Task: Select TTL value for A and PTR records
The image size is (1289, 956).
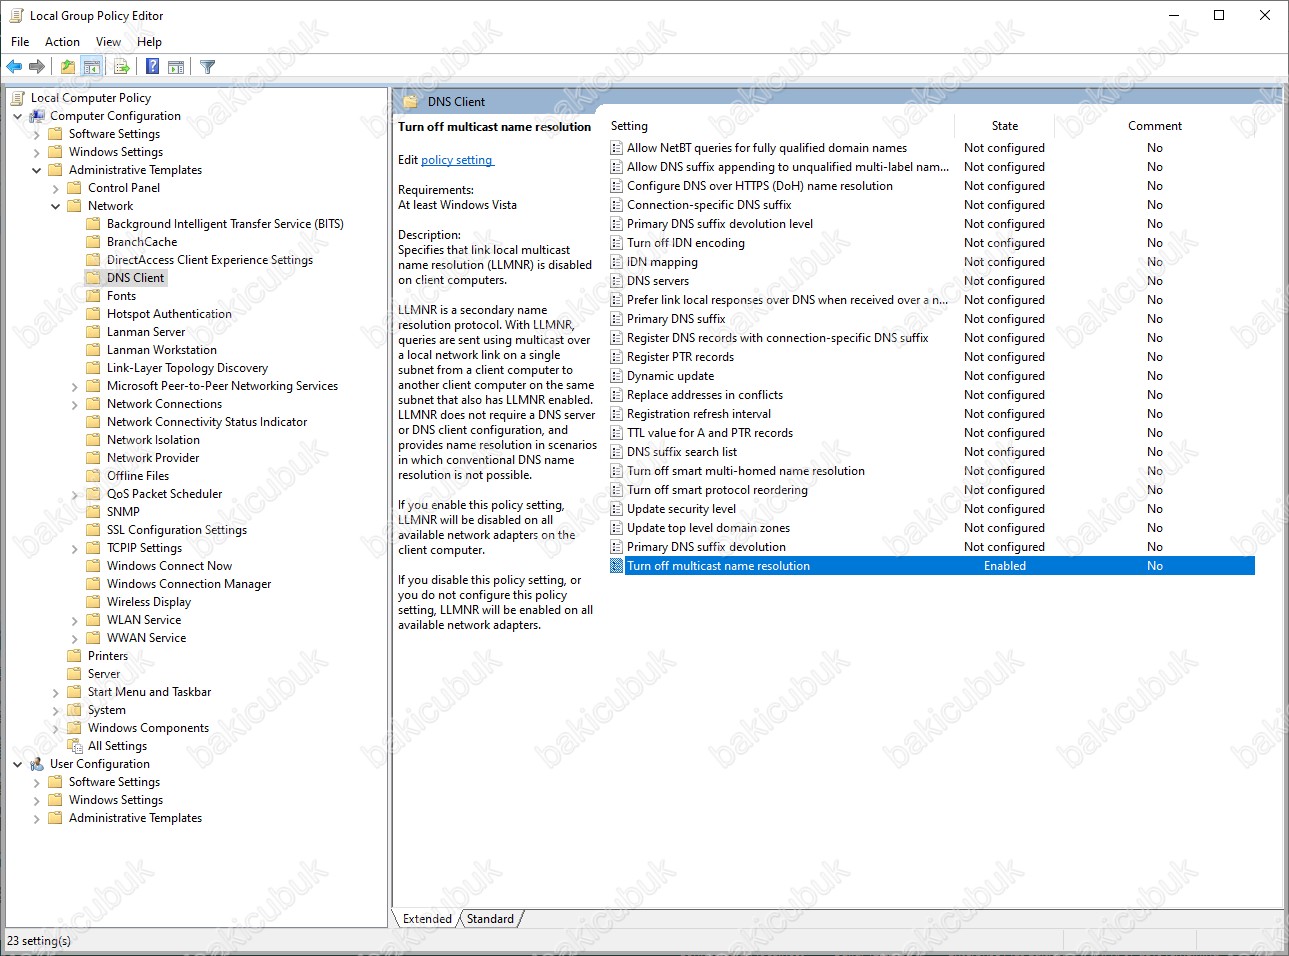Action: (x=710, y=433)
